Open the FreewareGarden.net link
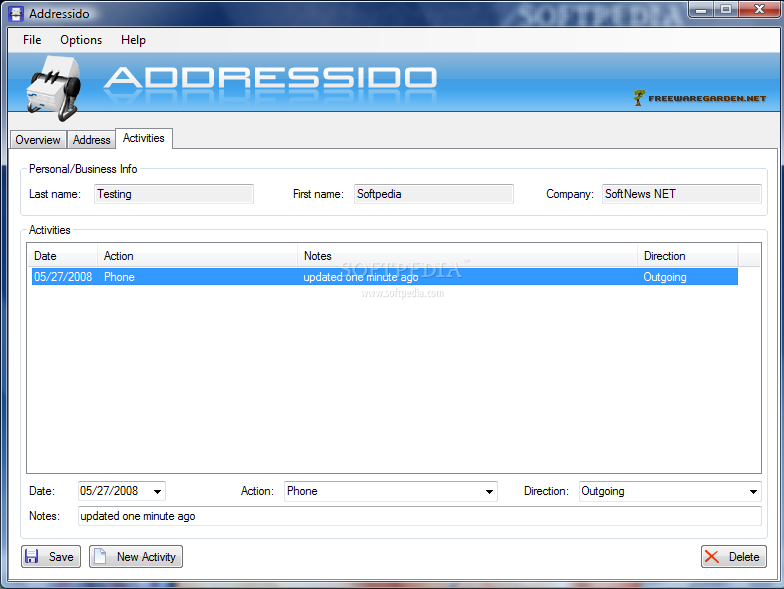Viewport: 784px width, 589px height. tap(707, 98)
